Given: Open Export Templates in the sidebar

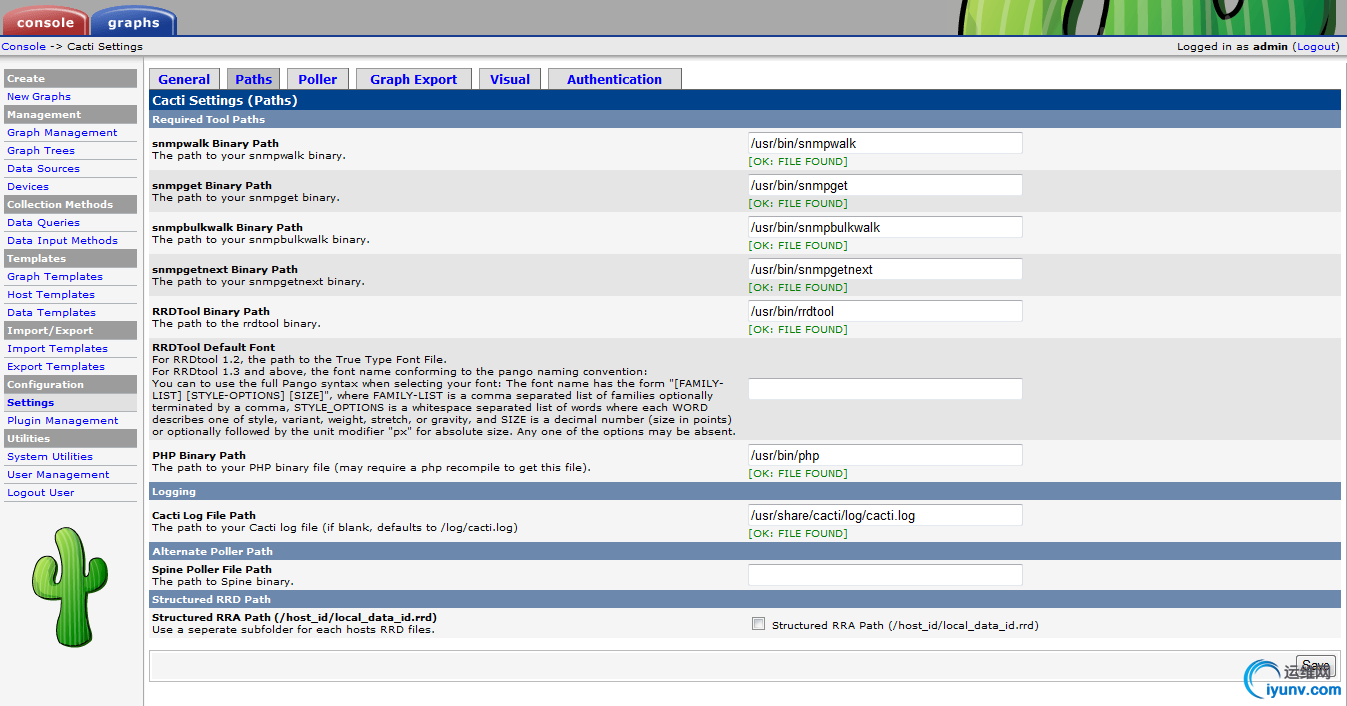Looking at the screenshot, I should pyautogui.click(x=56, y=367).
